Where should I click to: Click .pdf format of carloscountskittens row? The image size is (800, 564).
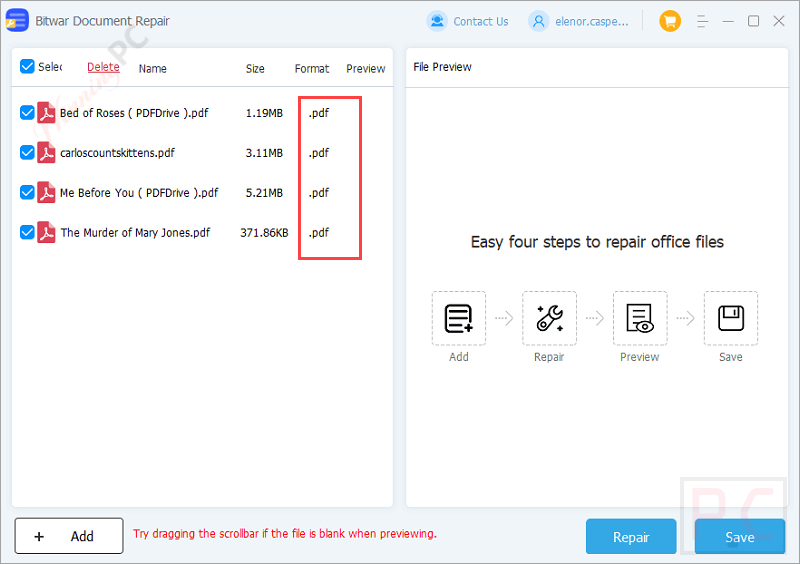tap(319, 153)
